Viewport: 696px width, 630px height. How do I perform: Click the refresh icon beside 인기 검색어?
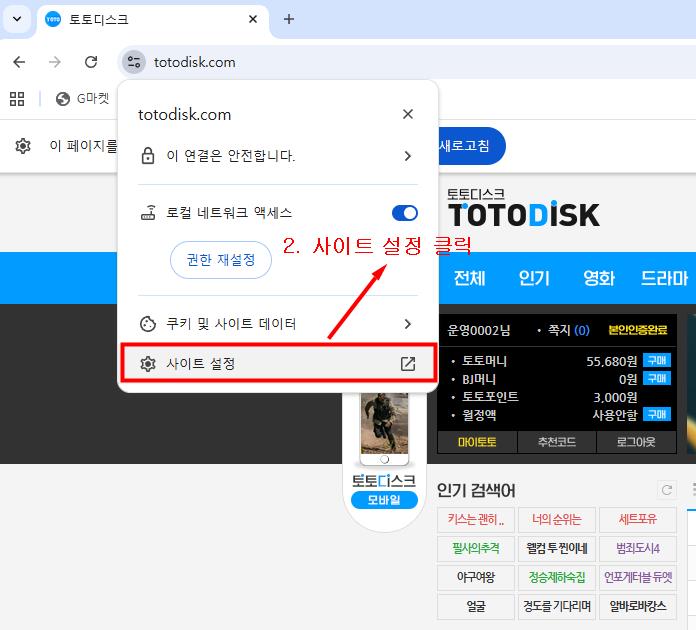667,490
